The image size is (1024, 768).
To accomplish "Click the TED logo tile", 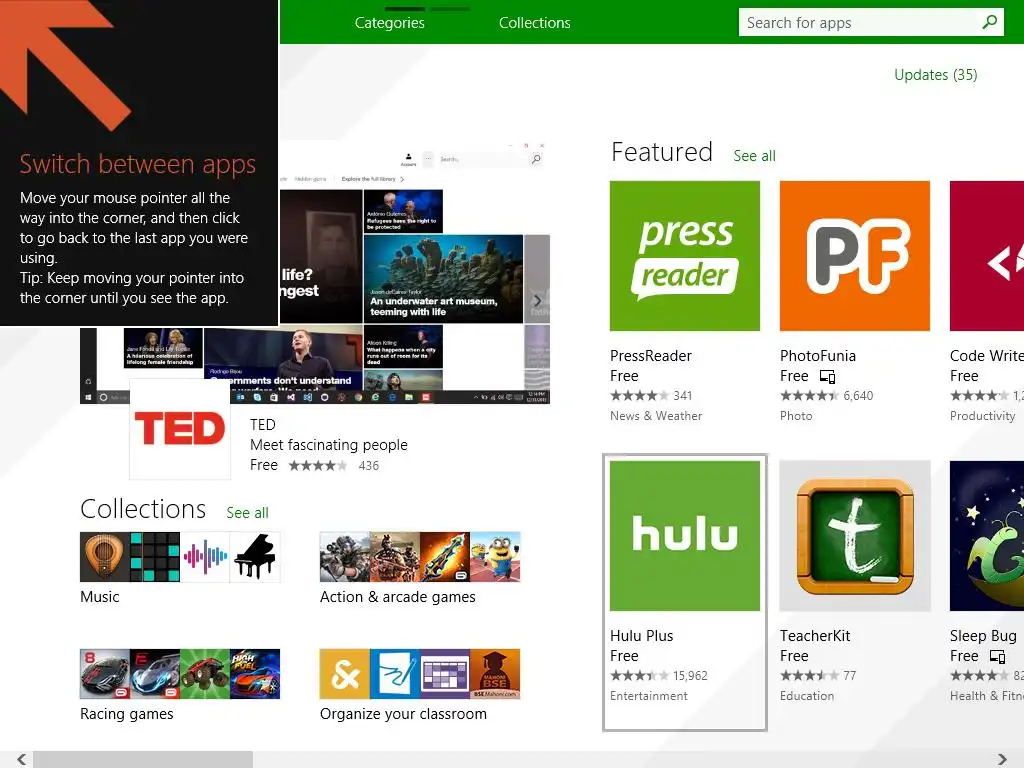I will pos(180,429).
